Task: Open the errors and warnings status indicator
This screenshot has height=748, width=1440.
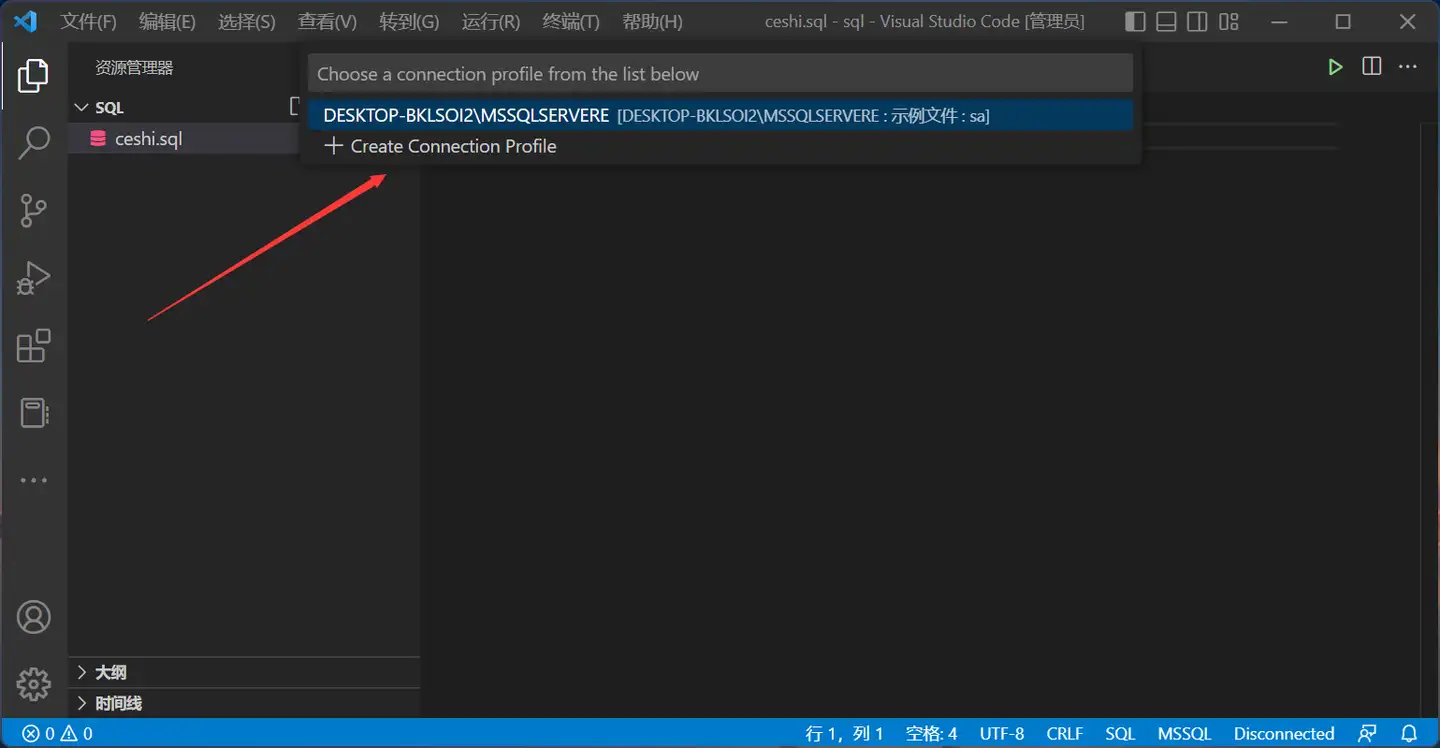Action: click(58, 734)
